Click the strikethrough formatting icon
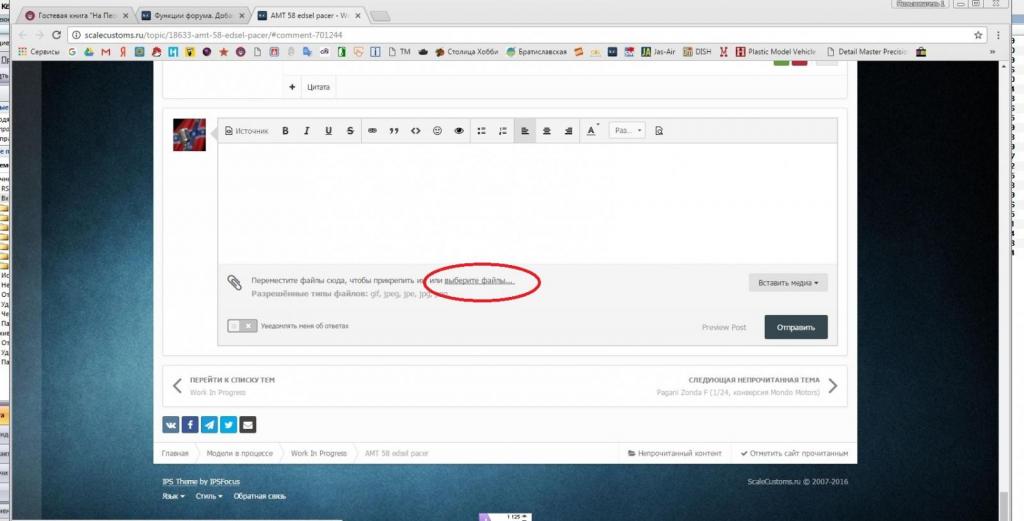 [350, 131]
